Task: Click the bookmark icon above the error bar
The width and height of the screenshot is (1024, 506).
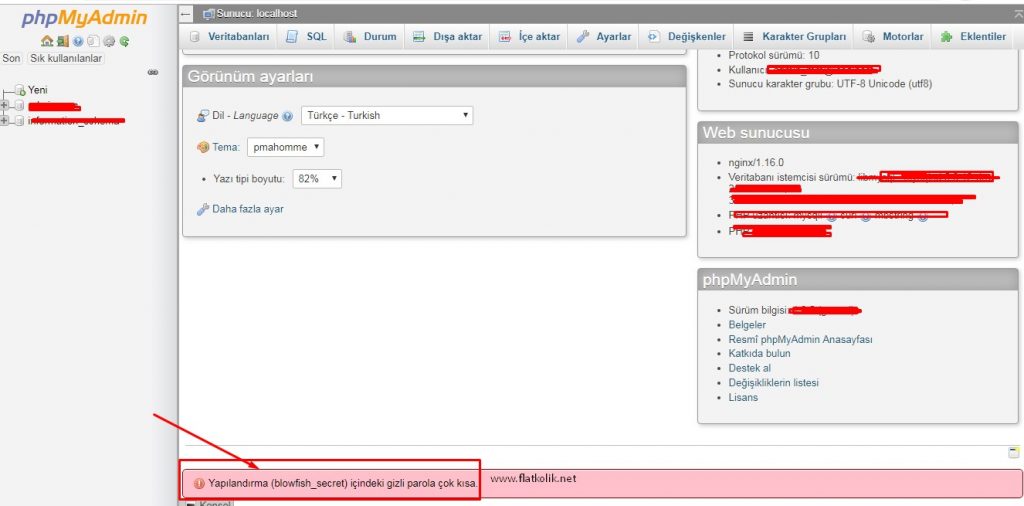Action: [x=1014, y=452]
